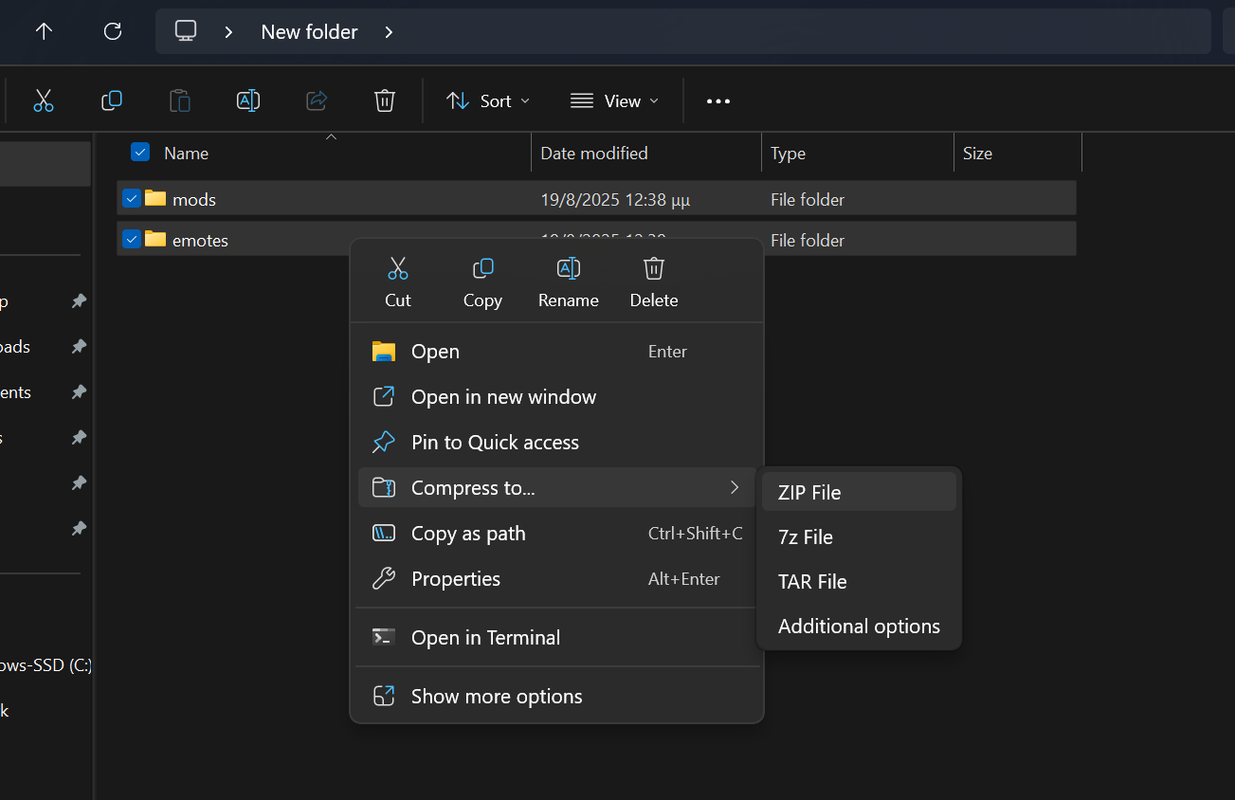Toggle the select-all checkbox in the header
The width and height of the screenshot is (1235, 800).
[140, 152]
